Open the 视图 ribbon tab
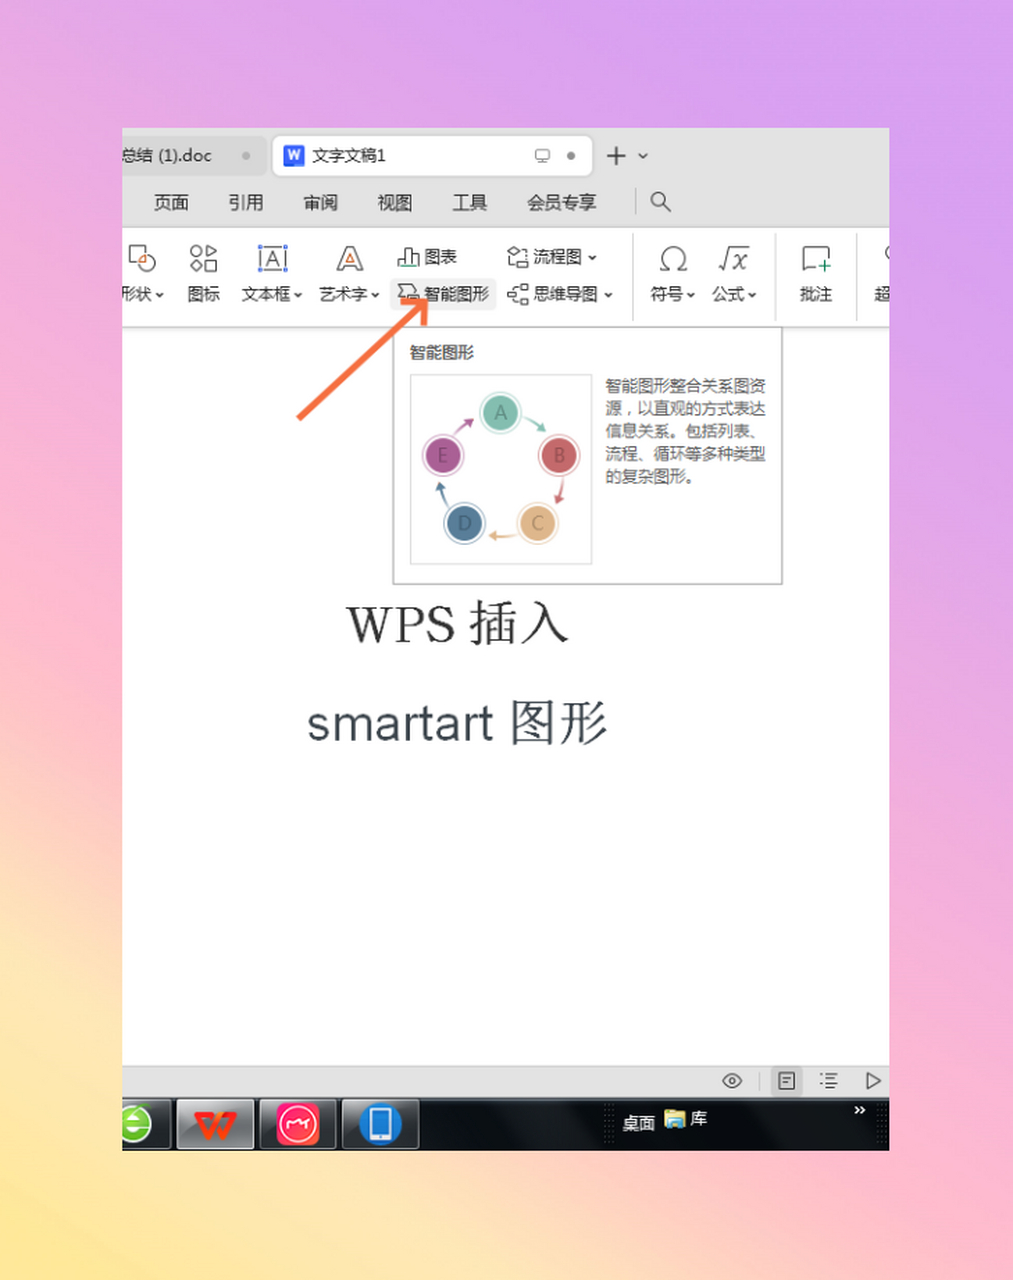Viewport: 1013px width, 1280px height. point(394,202)
